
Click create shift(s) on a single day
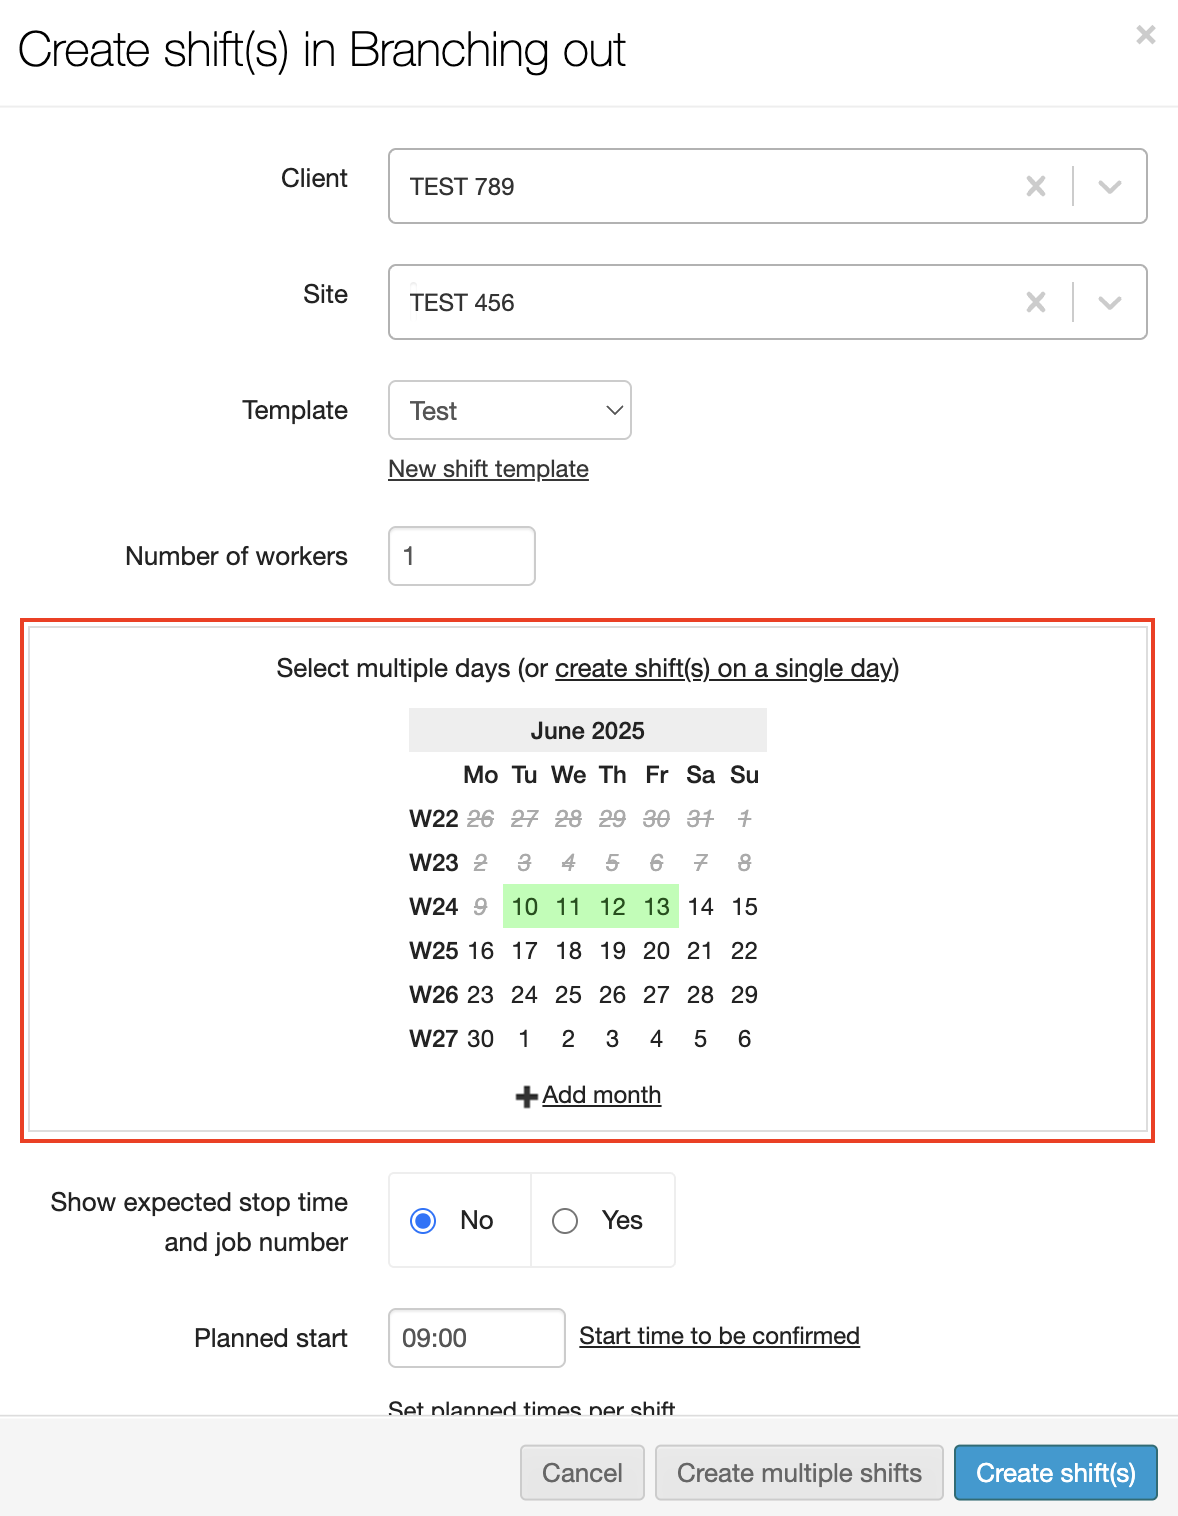[724, 668]
